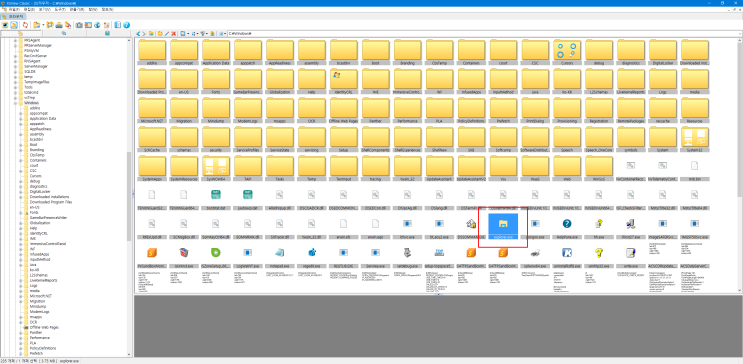Select SQLDB folder in tree
Screen dimensions: 743x364
30,72
